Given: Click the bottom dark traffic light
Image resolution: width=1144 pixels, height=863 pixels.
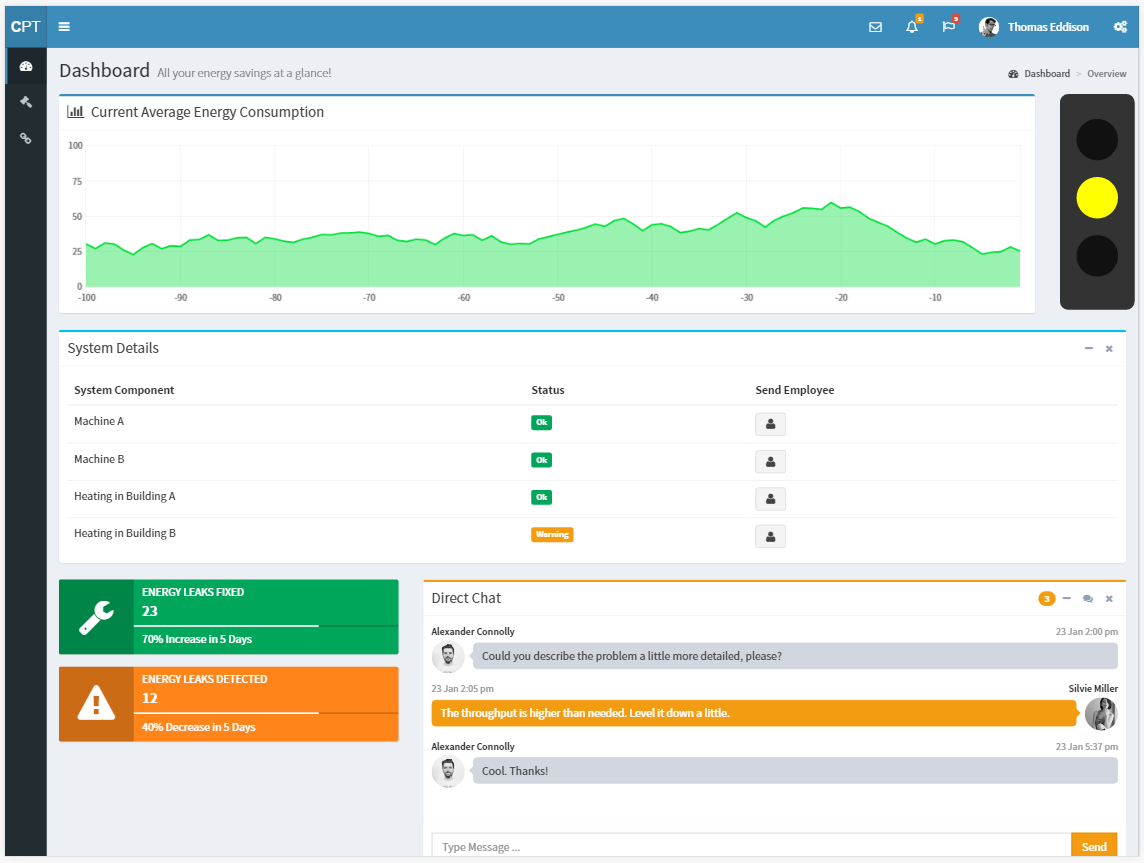Looking at the screenshot, I should pos(1097,256).
